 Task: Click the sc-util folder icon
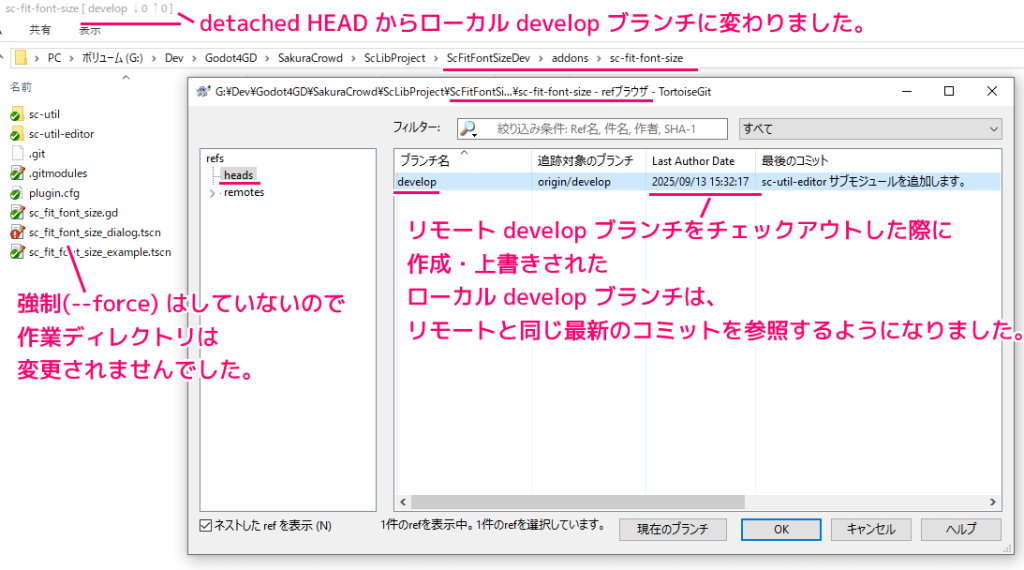click(16, 115)
